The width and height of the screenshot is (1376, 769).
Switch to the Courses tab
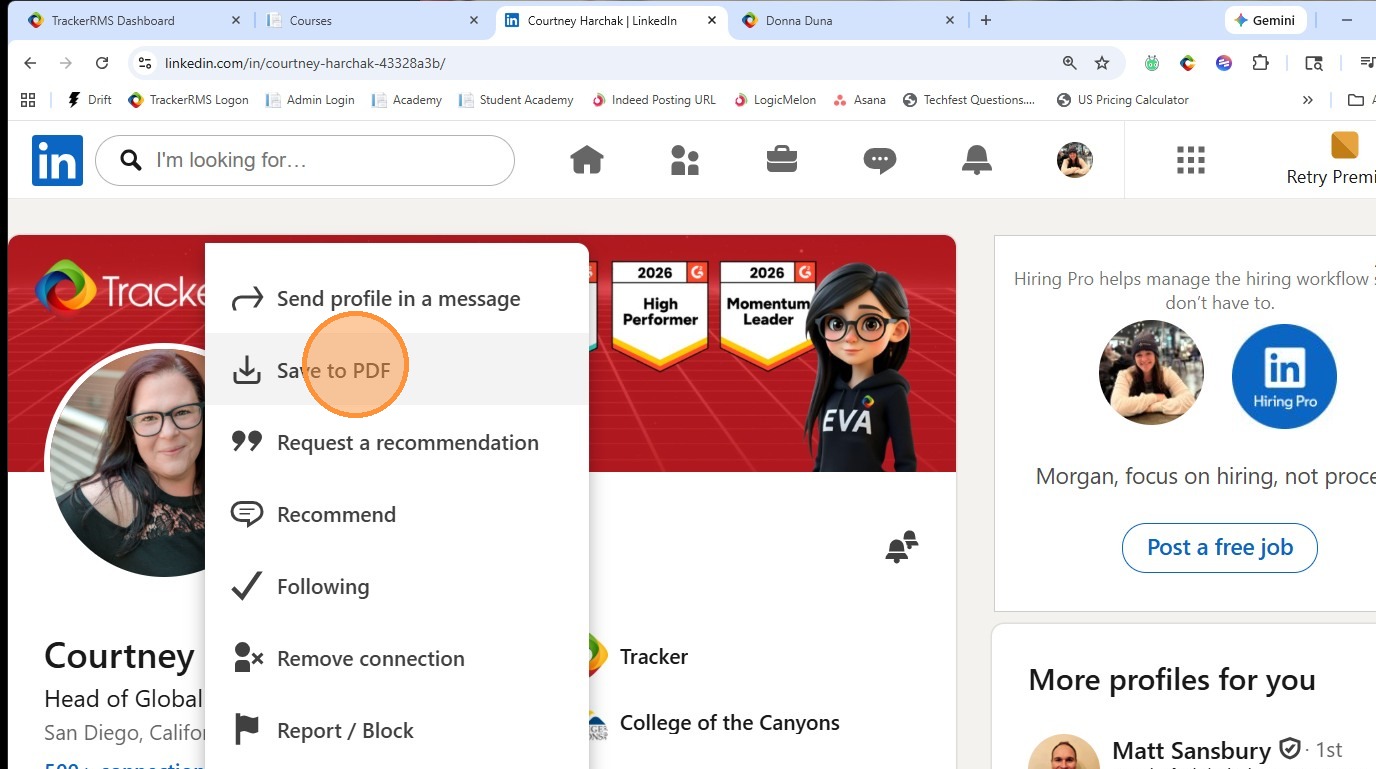click(x=372, y=20)
